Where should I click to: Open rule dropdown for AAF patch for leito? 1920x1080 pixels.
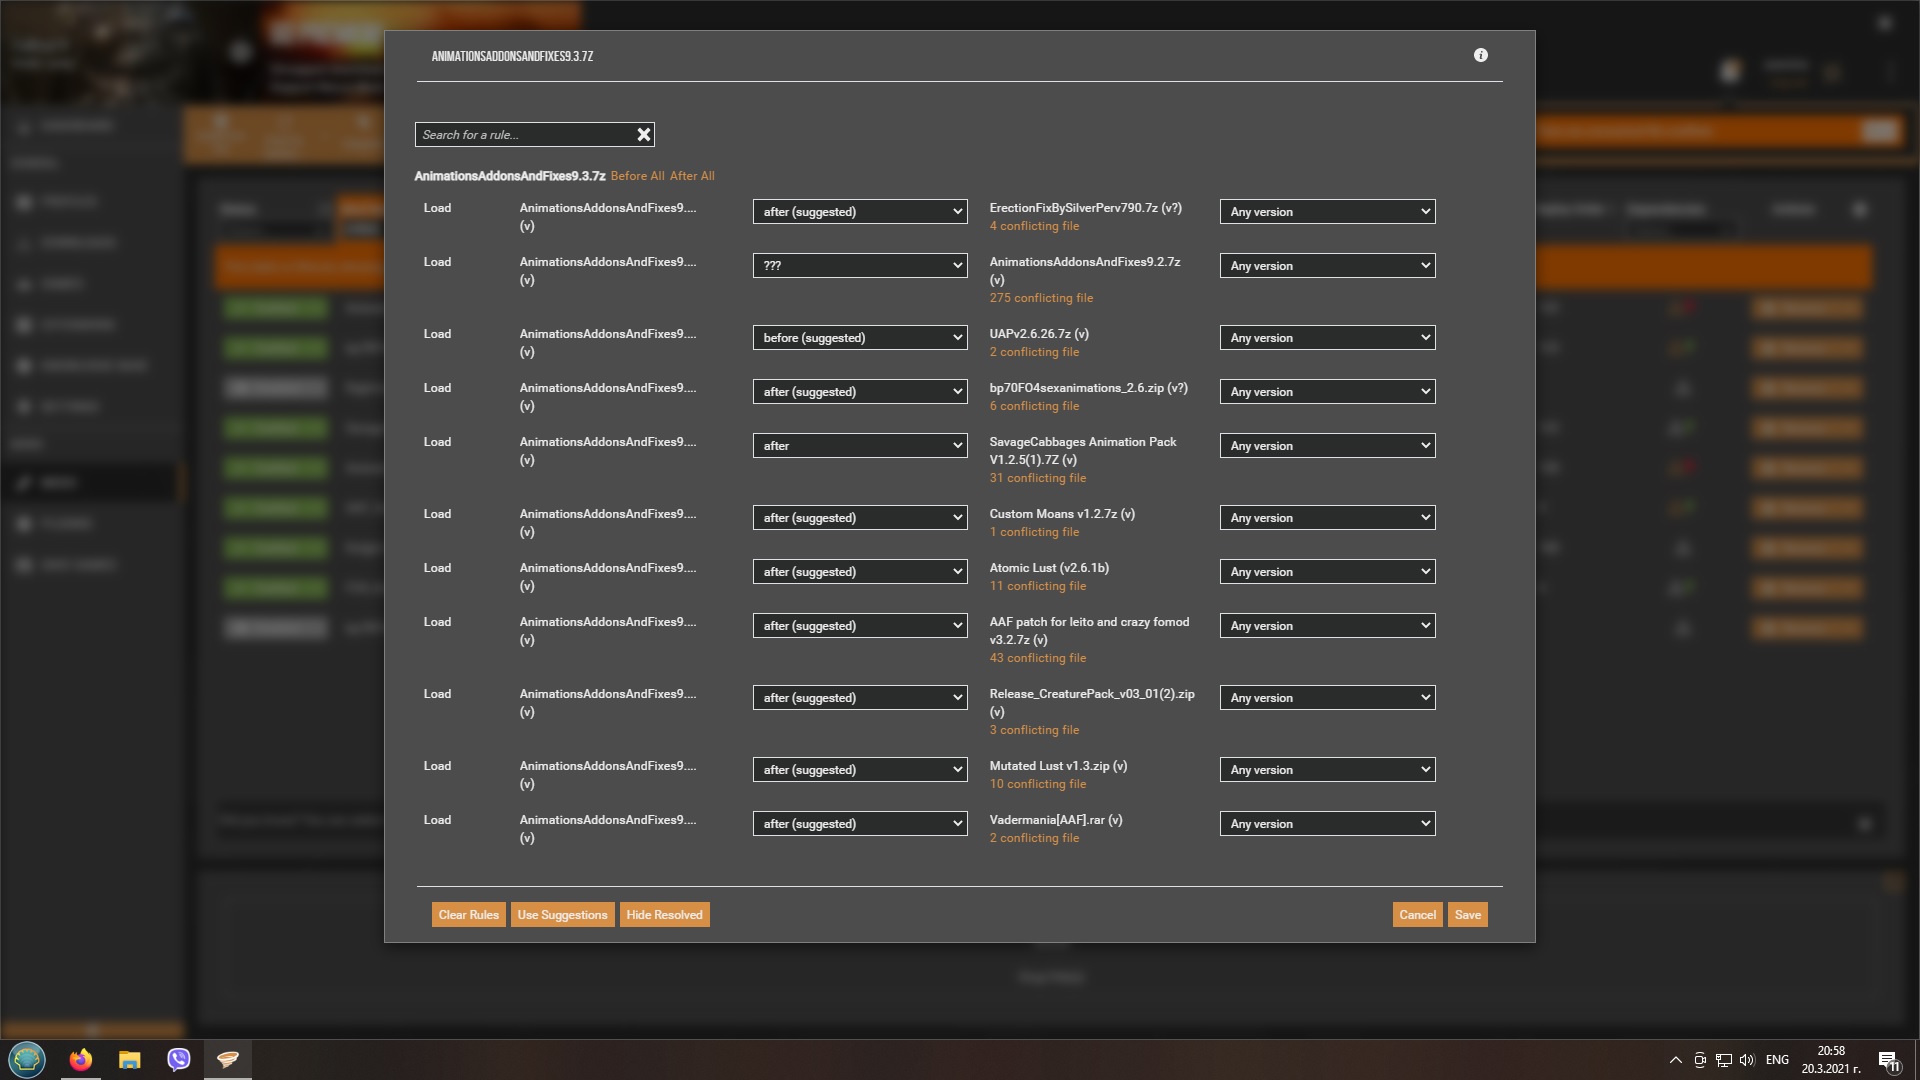click(x=860, y=626)
